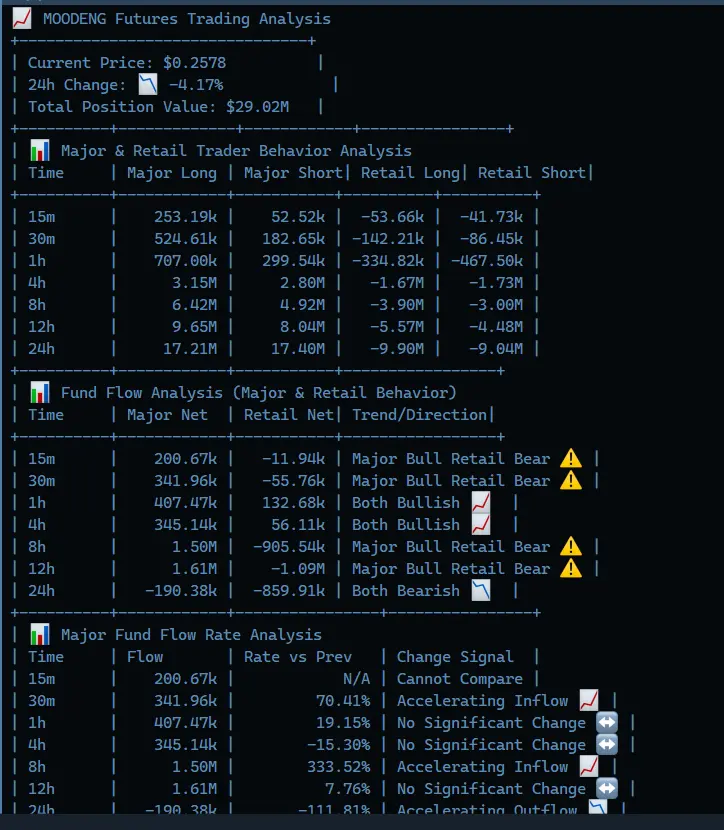
Task: Select the 333.52% rate value
Action: click(339, 766)
